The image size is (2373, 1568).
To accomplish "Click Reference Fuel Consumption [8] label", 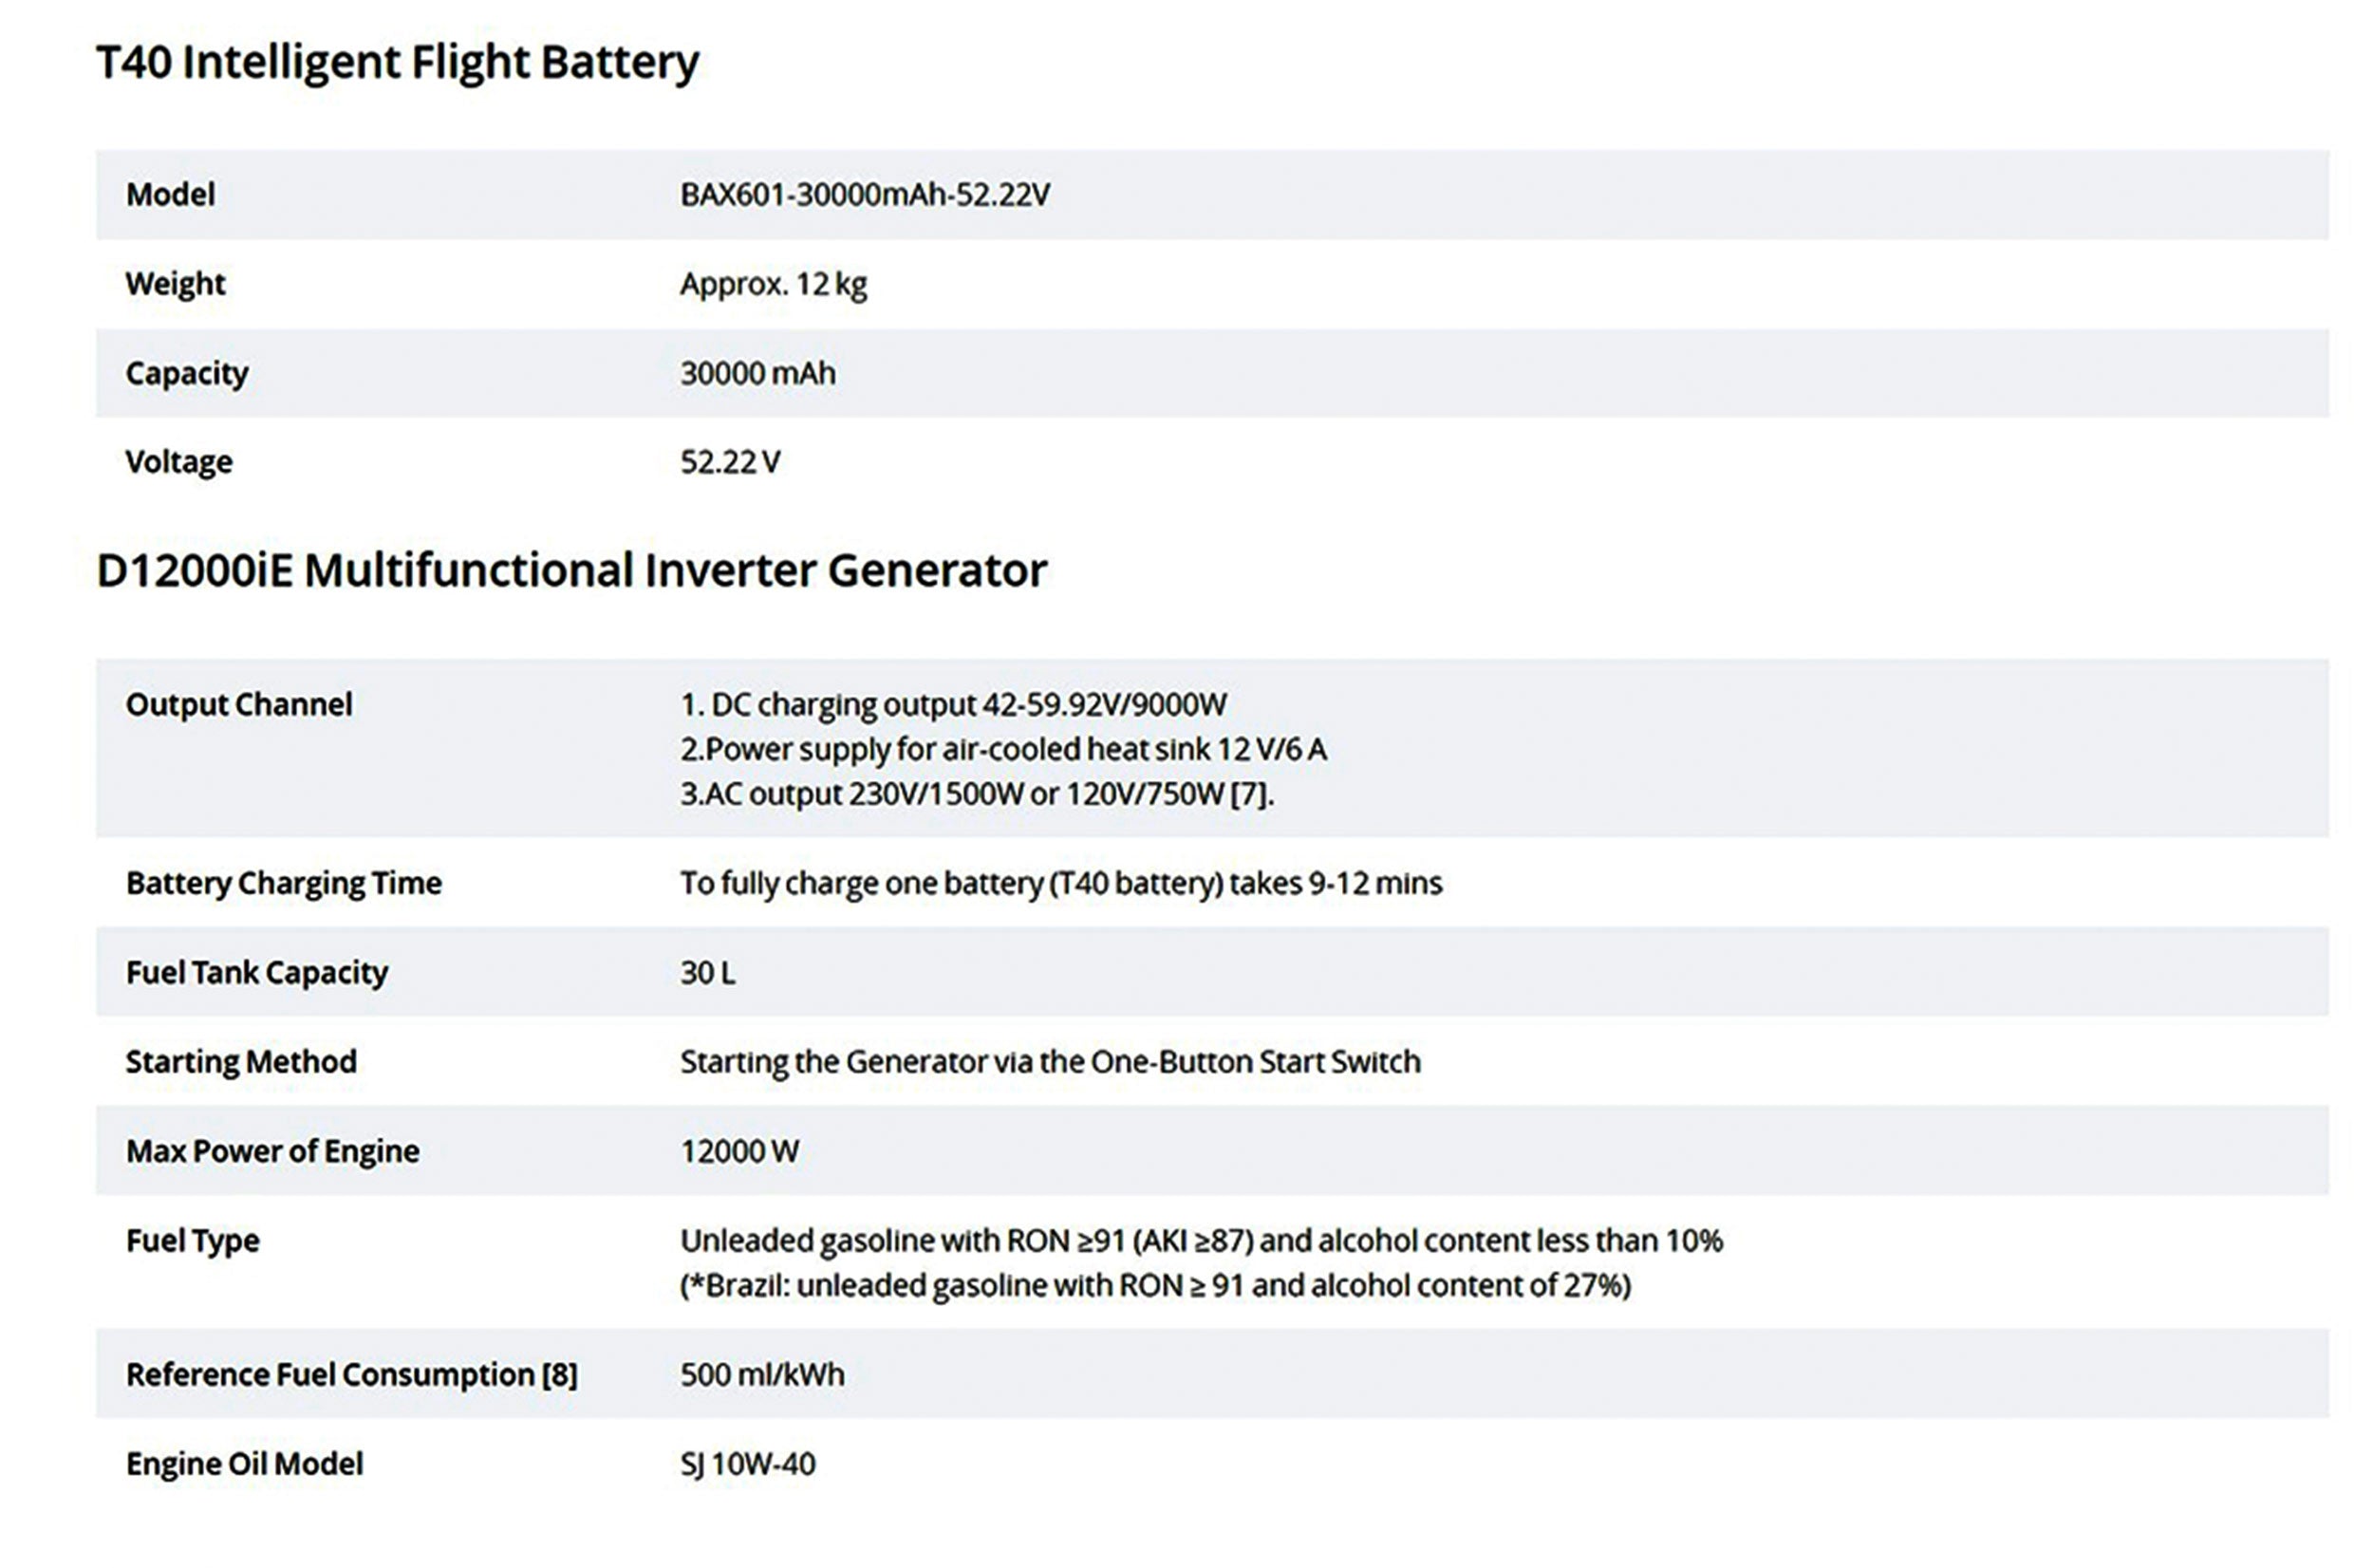I will coord(351,1375).
